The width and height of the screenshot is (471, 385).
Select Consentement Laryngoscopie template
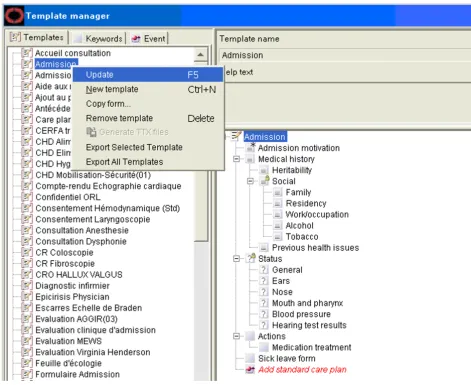tap(93, 219)
